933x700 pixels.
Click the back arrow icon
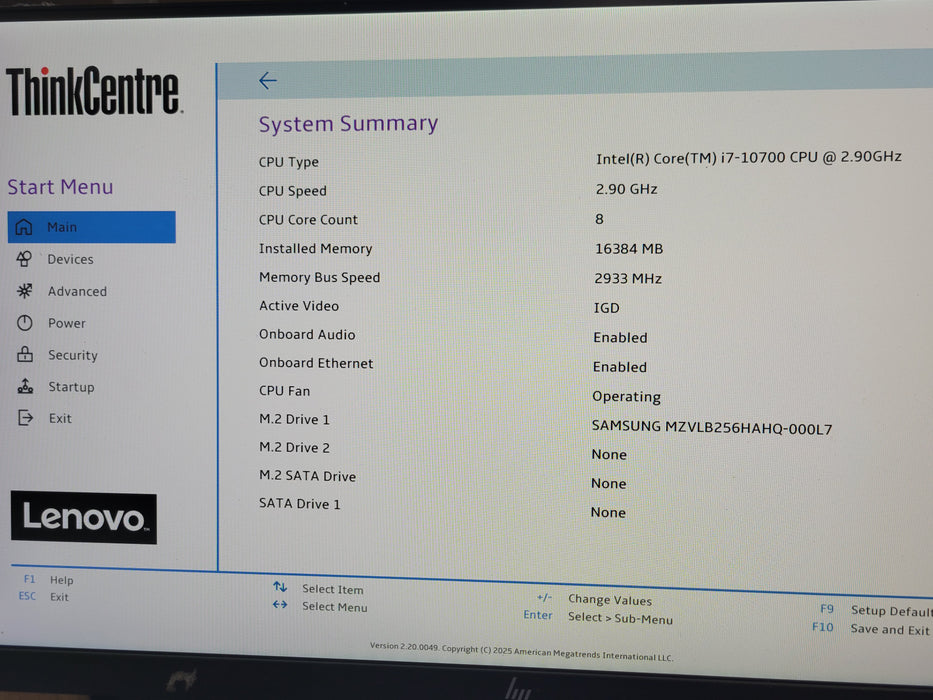268,80
